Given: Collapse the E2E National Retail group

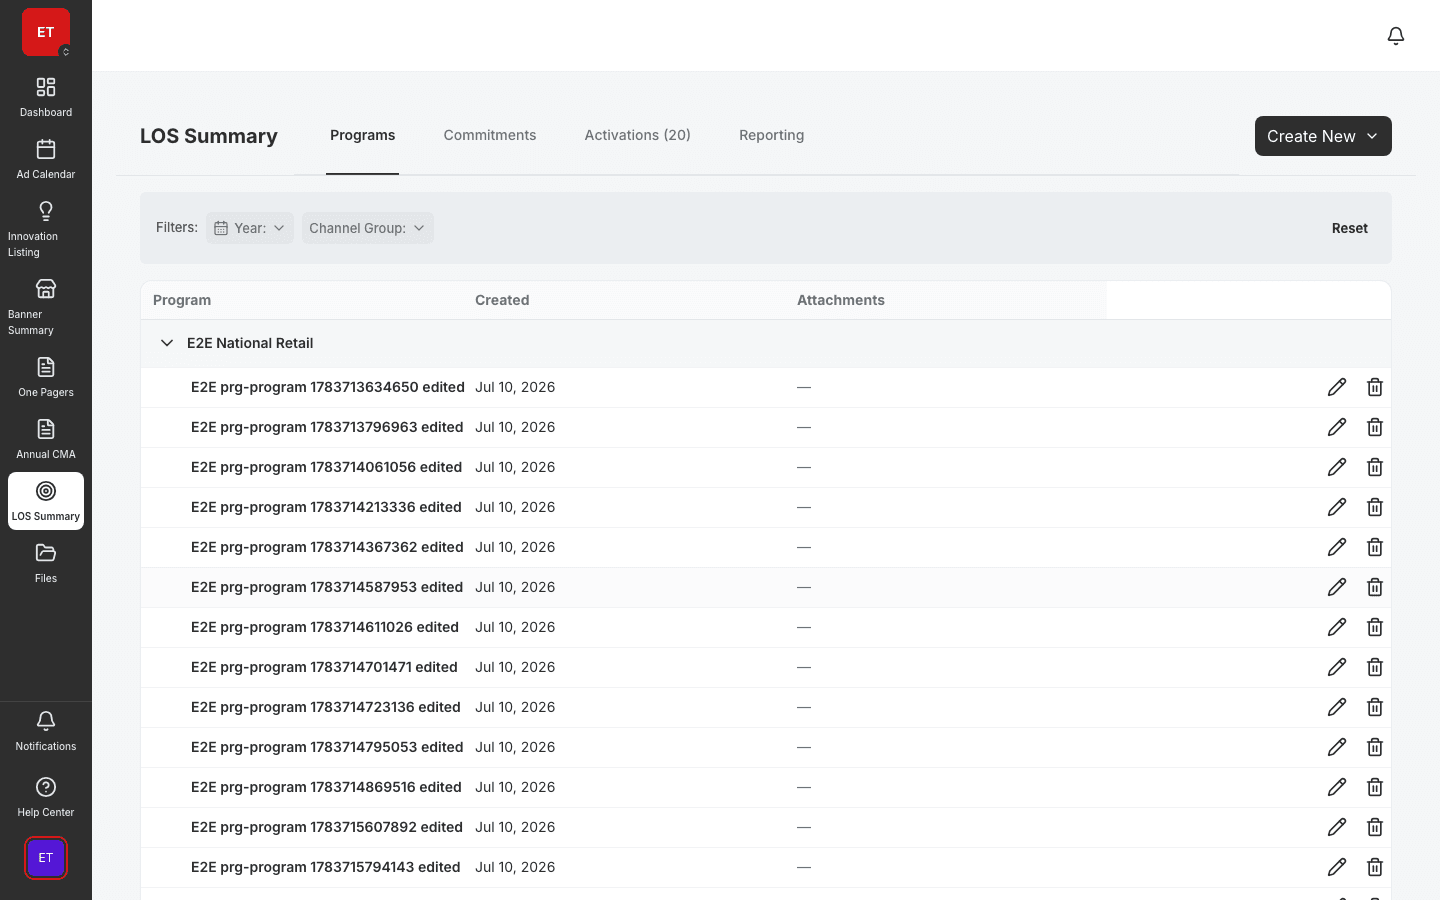Looking at the screenshot, I should (167, 343).
